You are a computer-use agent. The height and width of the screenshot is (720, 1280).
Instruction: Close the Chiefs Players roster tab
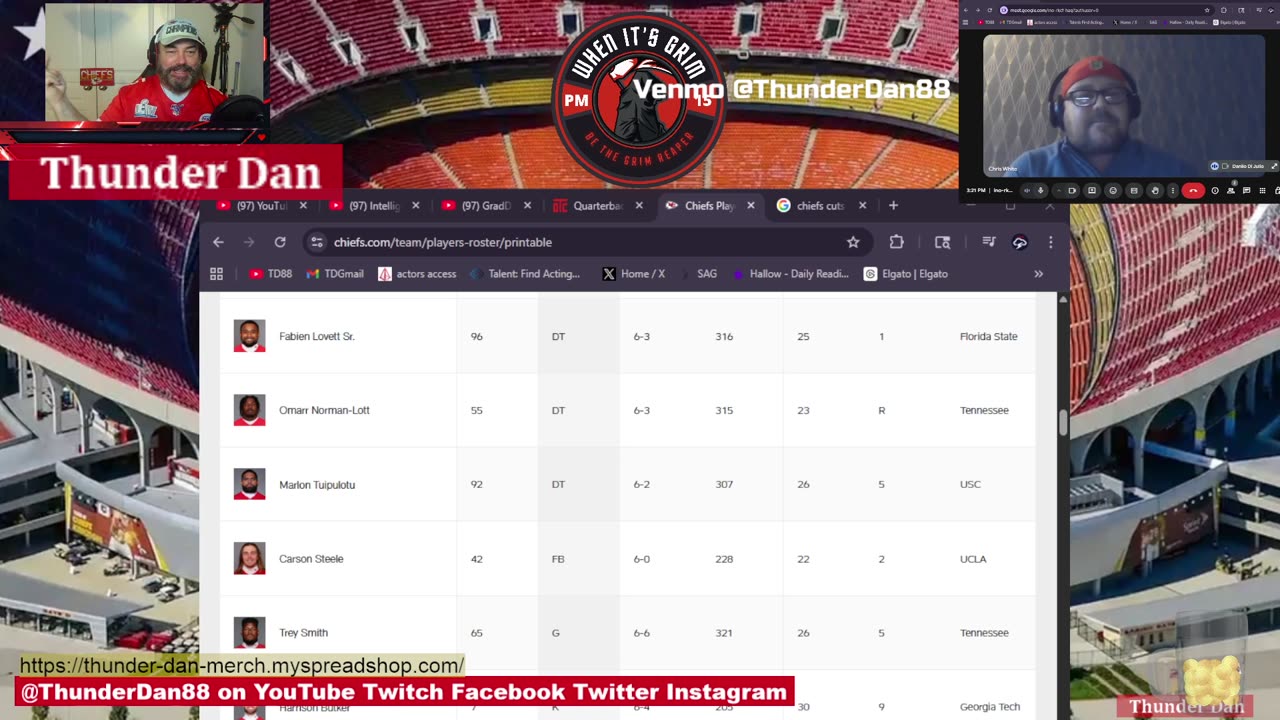tap(750, 206)
